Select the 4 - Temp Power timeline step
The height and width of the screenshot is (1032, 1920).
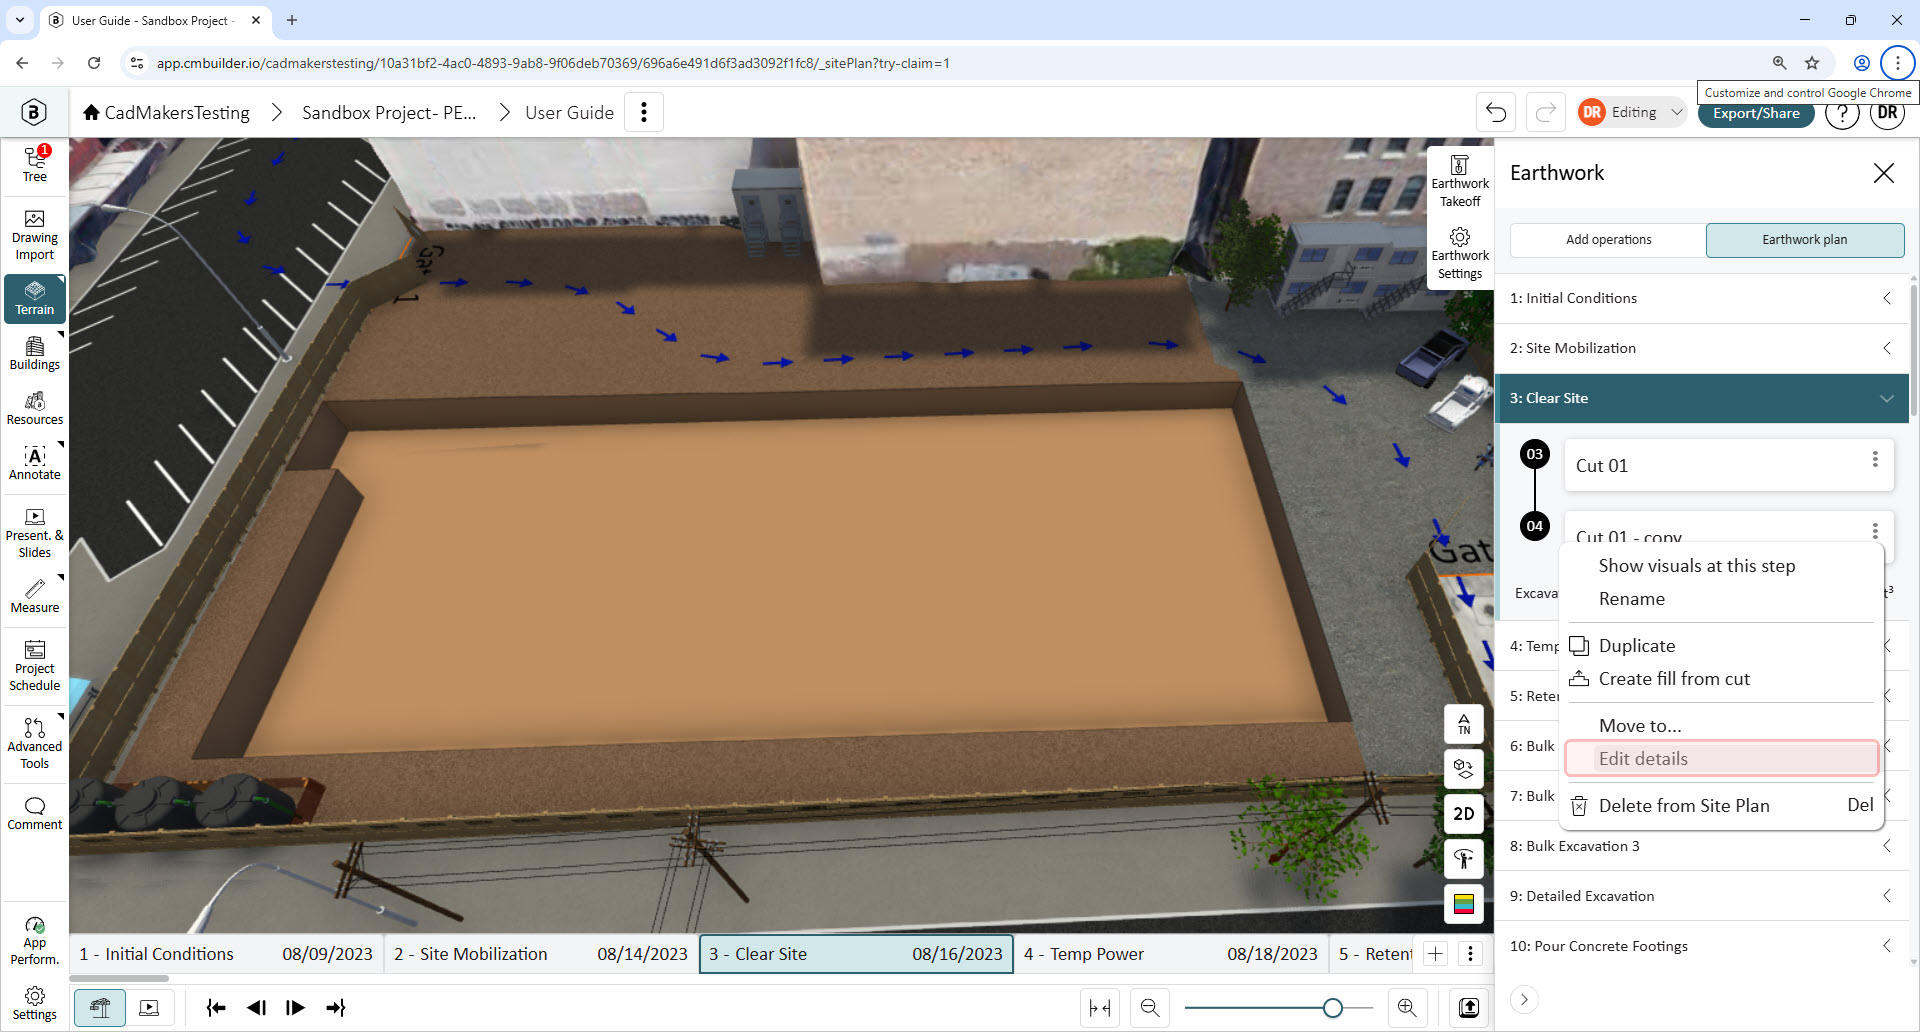[1170, 954]
